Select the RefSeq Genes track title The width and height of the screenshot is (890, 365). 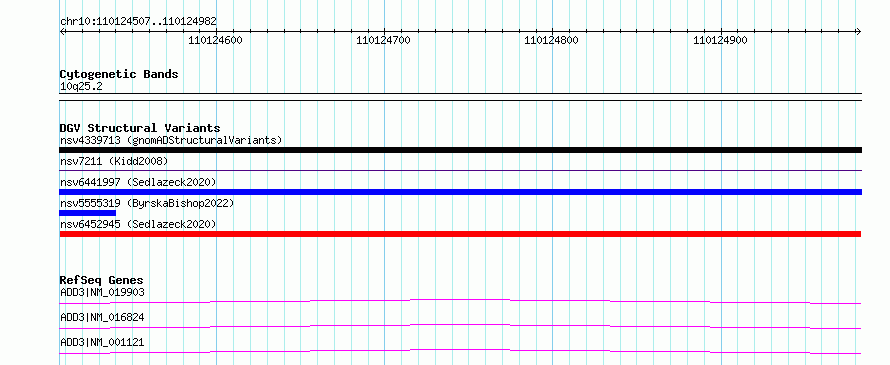point(102,280)
